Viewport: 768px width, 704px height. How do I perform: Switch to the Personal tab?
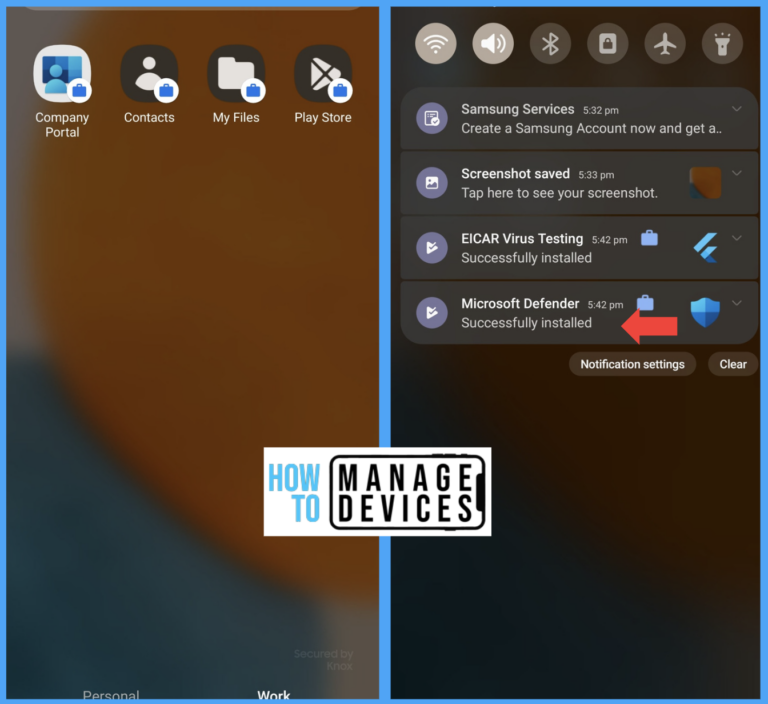(111, 696)
